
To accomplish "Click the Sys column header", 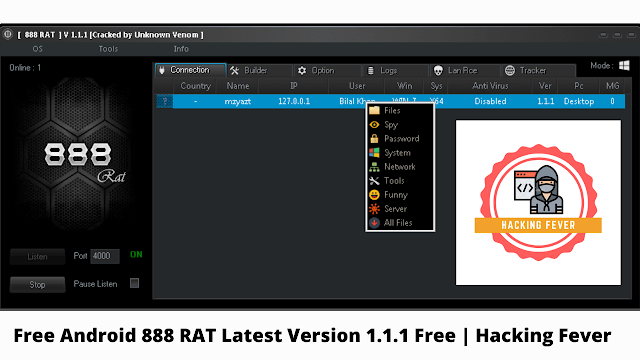I will pos(436,86).
